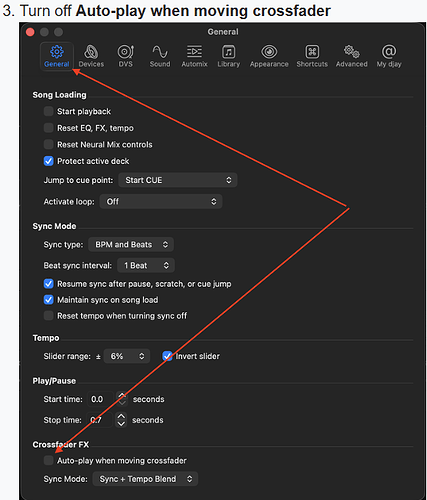Click the Start time stepper arrows

(122, 399)
